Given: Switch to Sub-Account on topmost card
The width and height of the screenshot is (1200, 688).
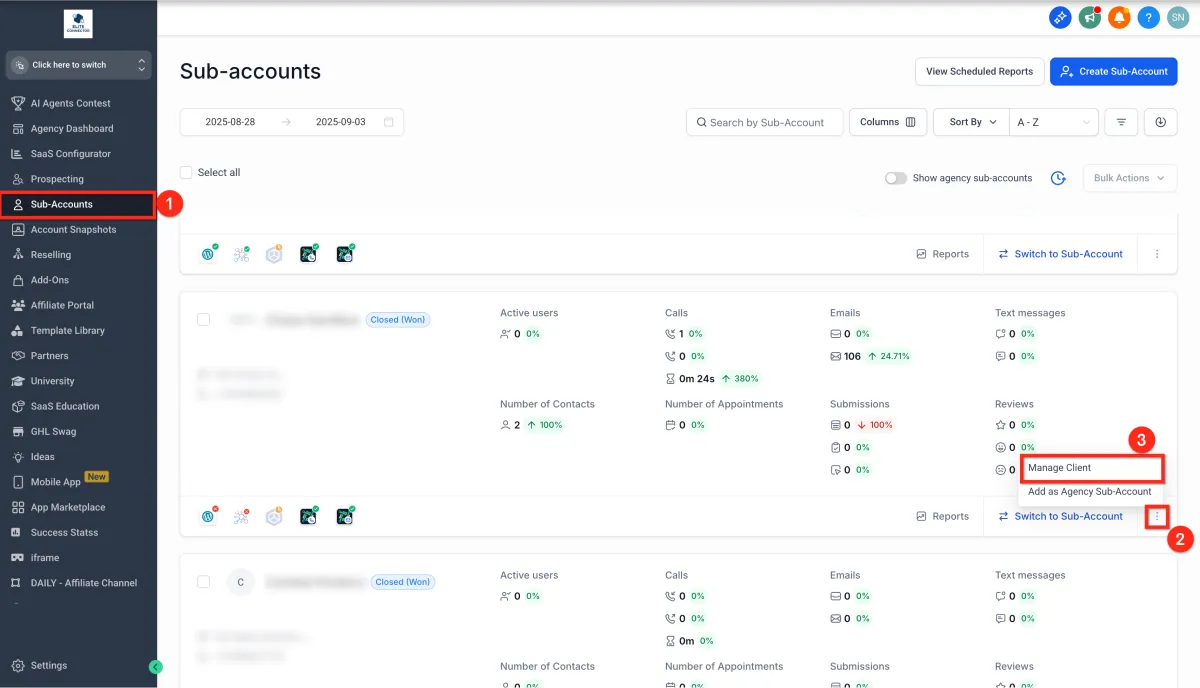Looking at the screenshot, I should click(1060, 254).
